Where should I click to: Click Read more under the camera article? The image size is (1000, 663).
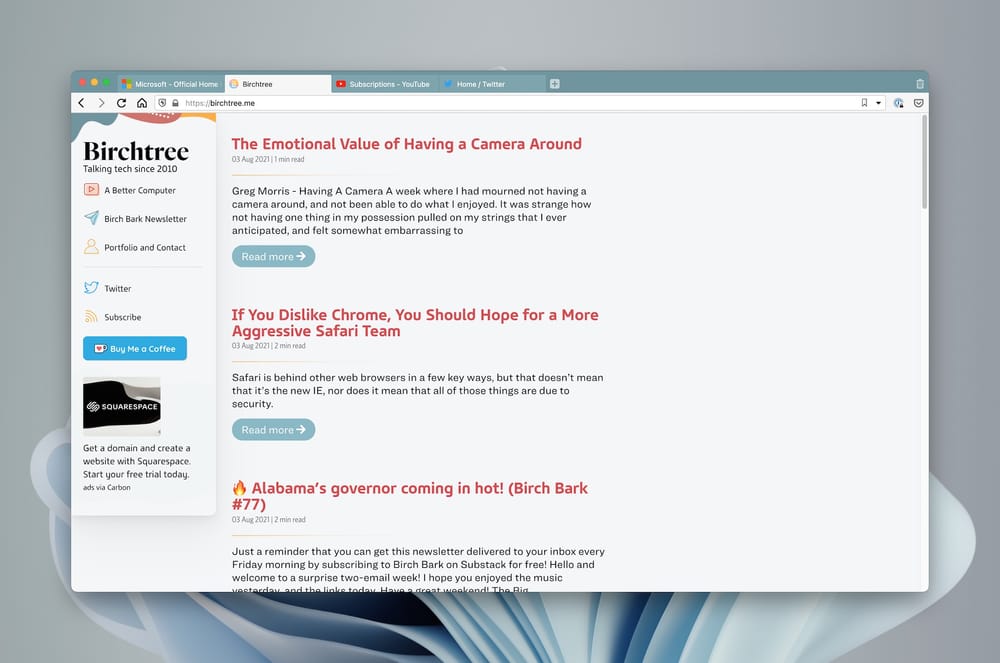(273, 256)
